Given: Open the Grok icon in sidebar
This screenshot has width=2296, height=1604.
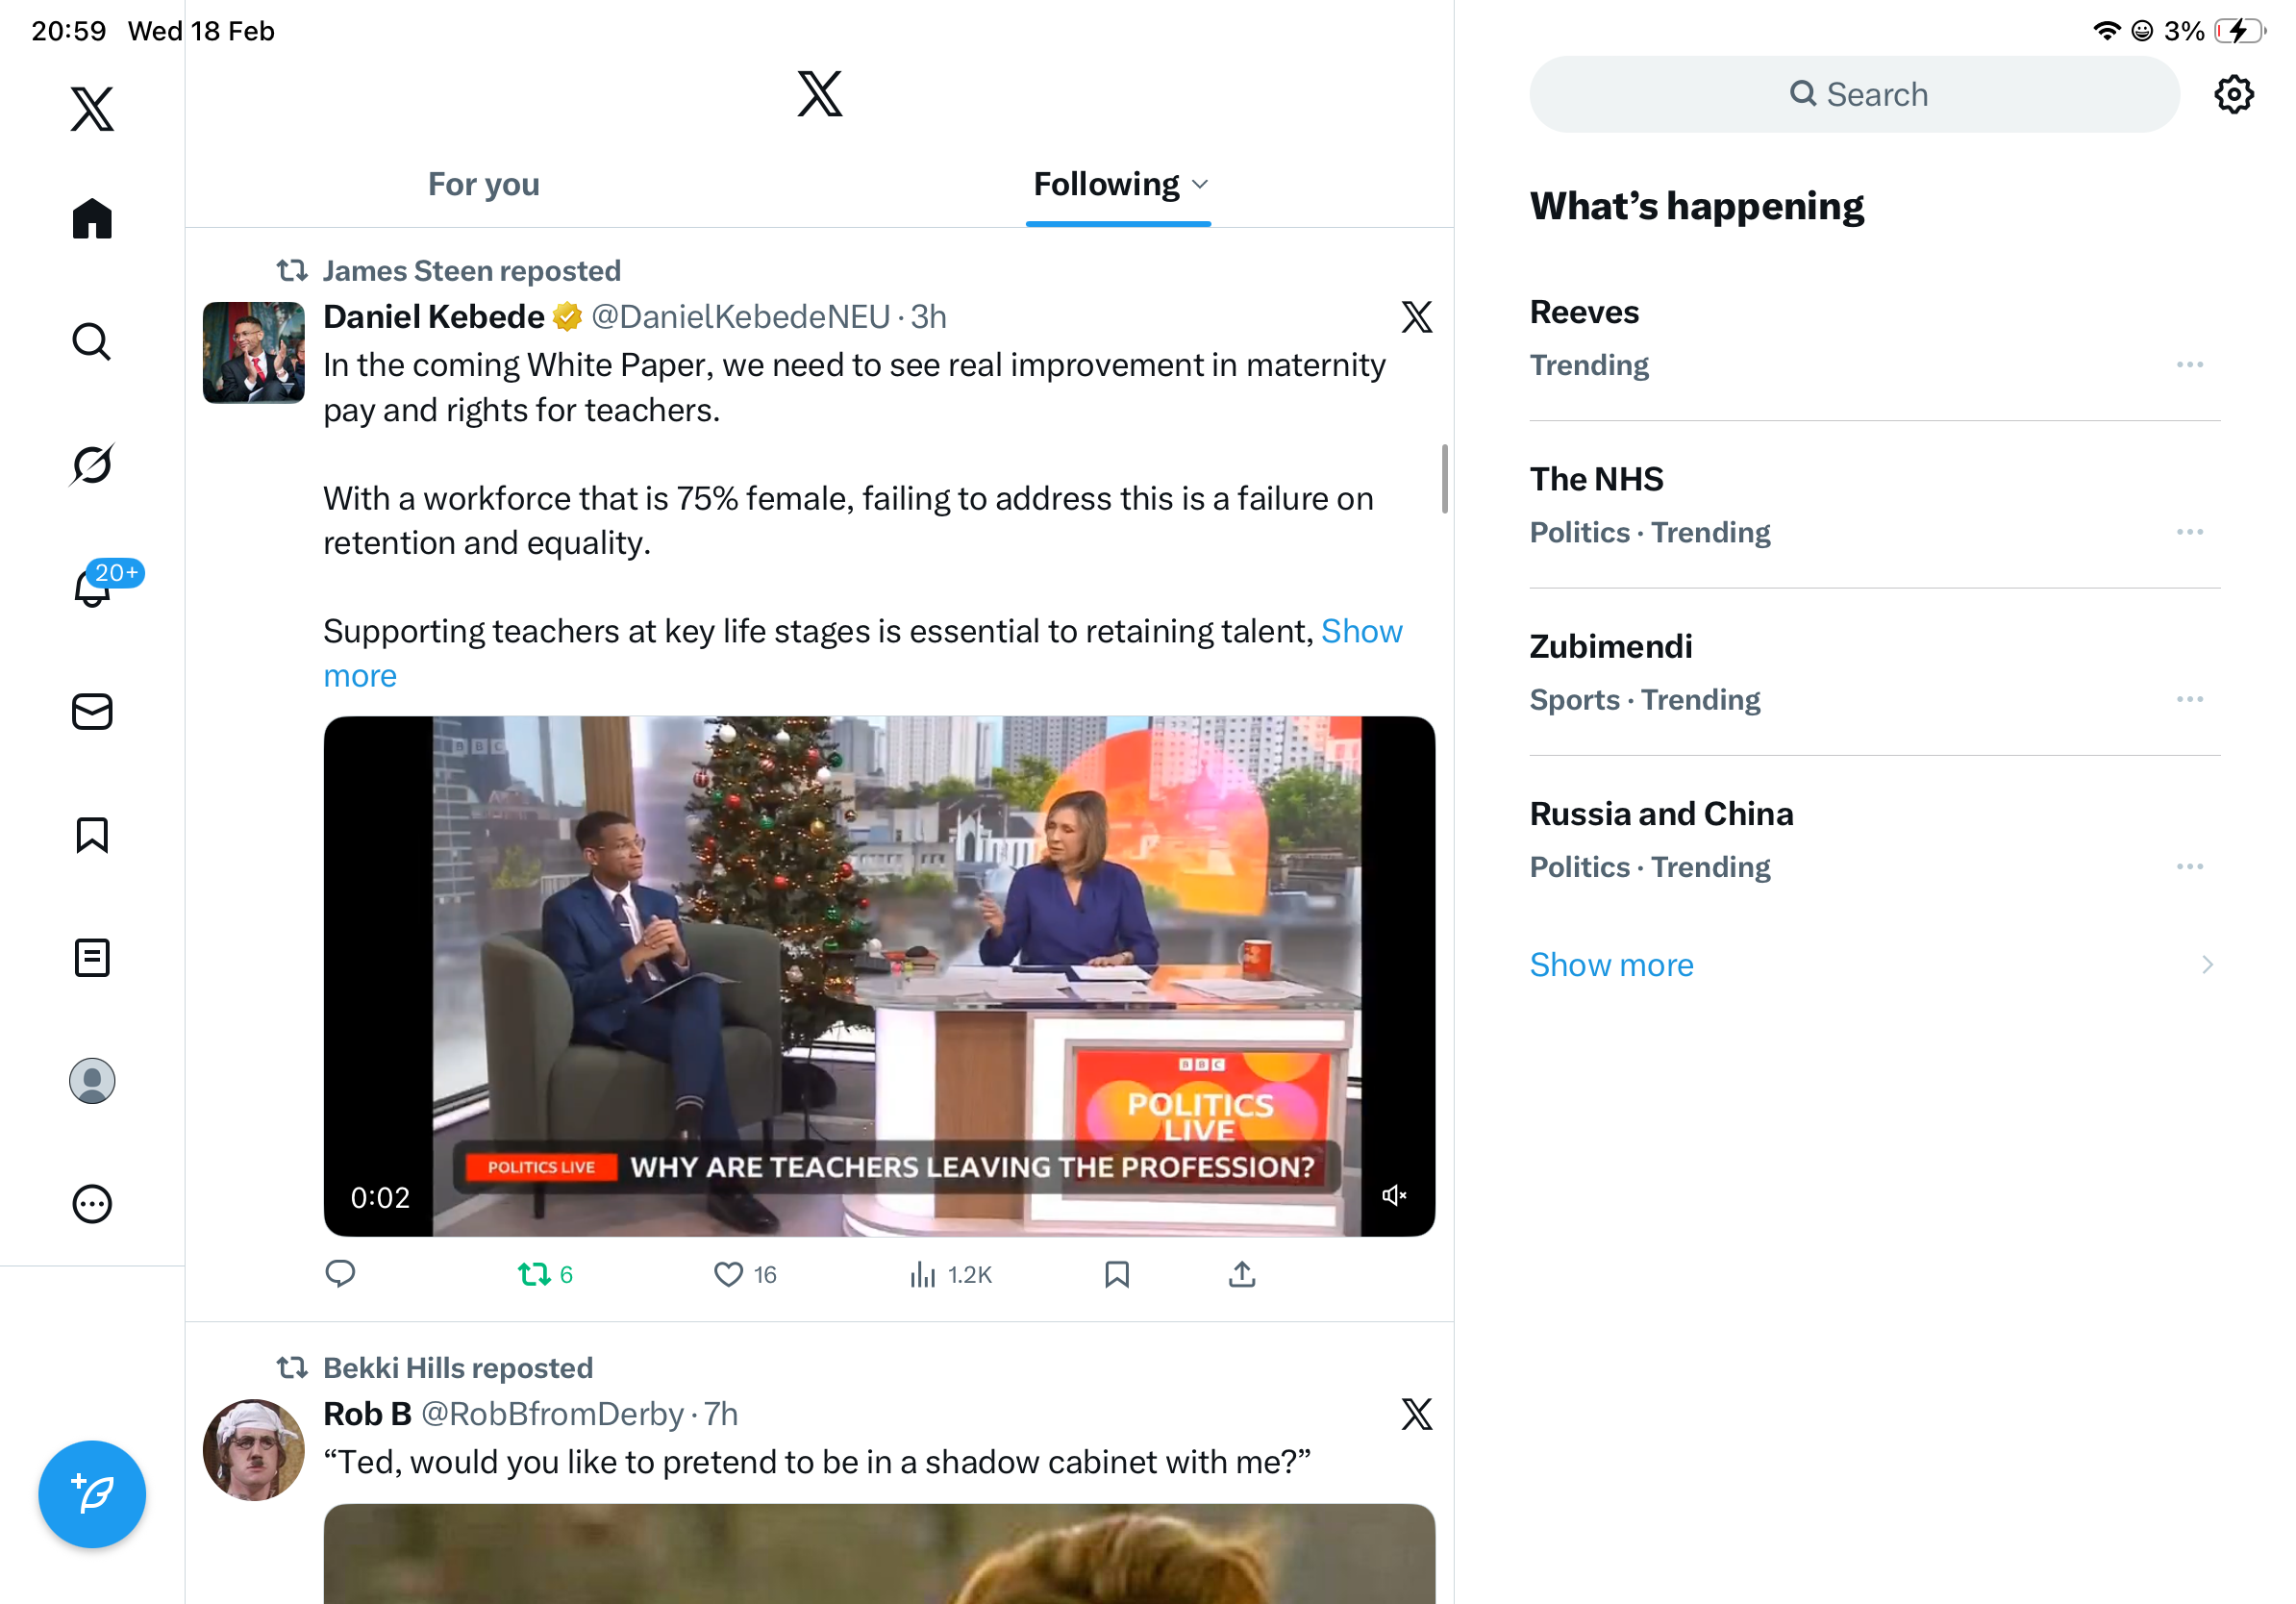Looking at the screenshot, I should (92, 465).
